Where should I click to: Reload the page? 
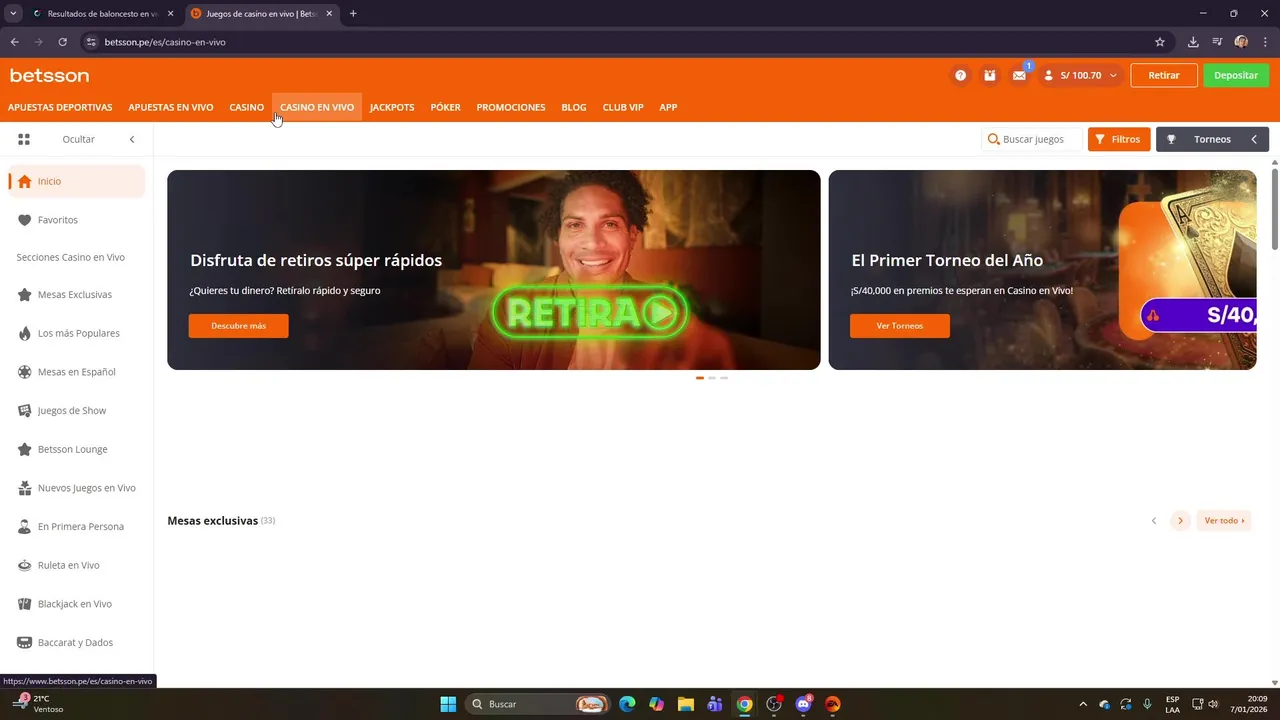[x=62, y=42]
